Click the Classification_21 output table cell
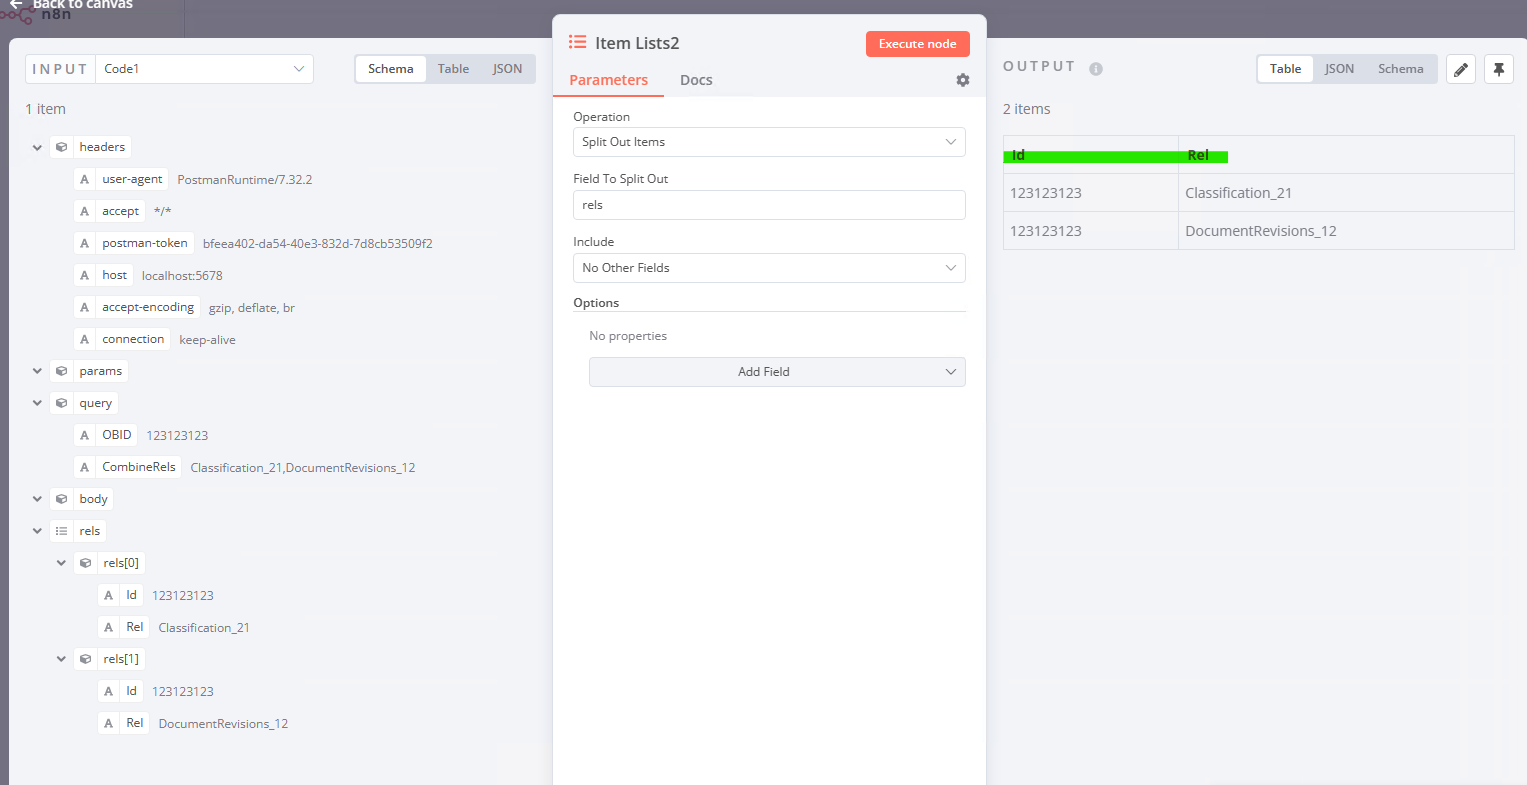Viewport: 1527px width, 785px height. click(x=1346, y=193)
